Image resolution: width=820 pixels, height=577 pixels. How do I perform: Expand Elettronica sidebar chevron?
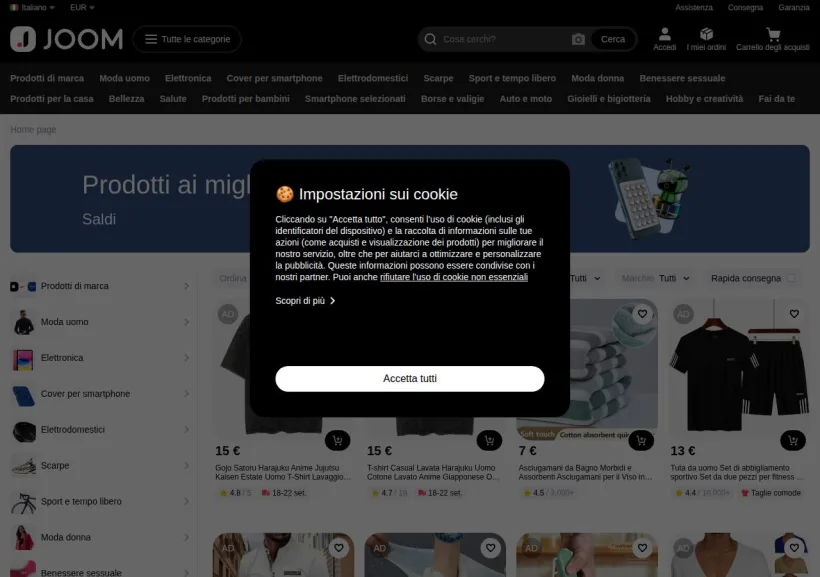[187, 358]
